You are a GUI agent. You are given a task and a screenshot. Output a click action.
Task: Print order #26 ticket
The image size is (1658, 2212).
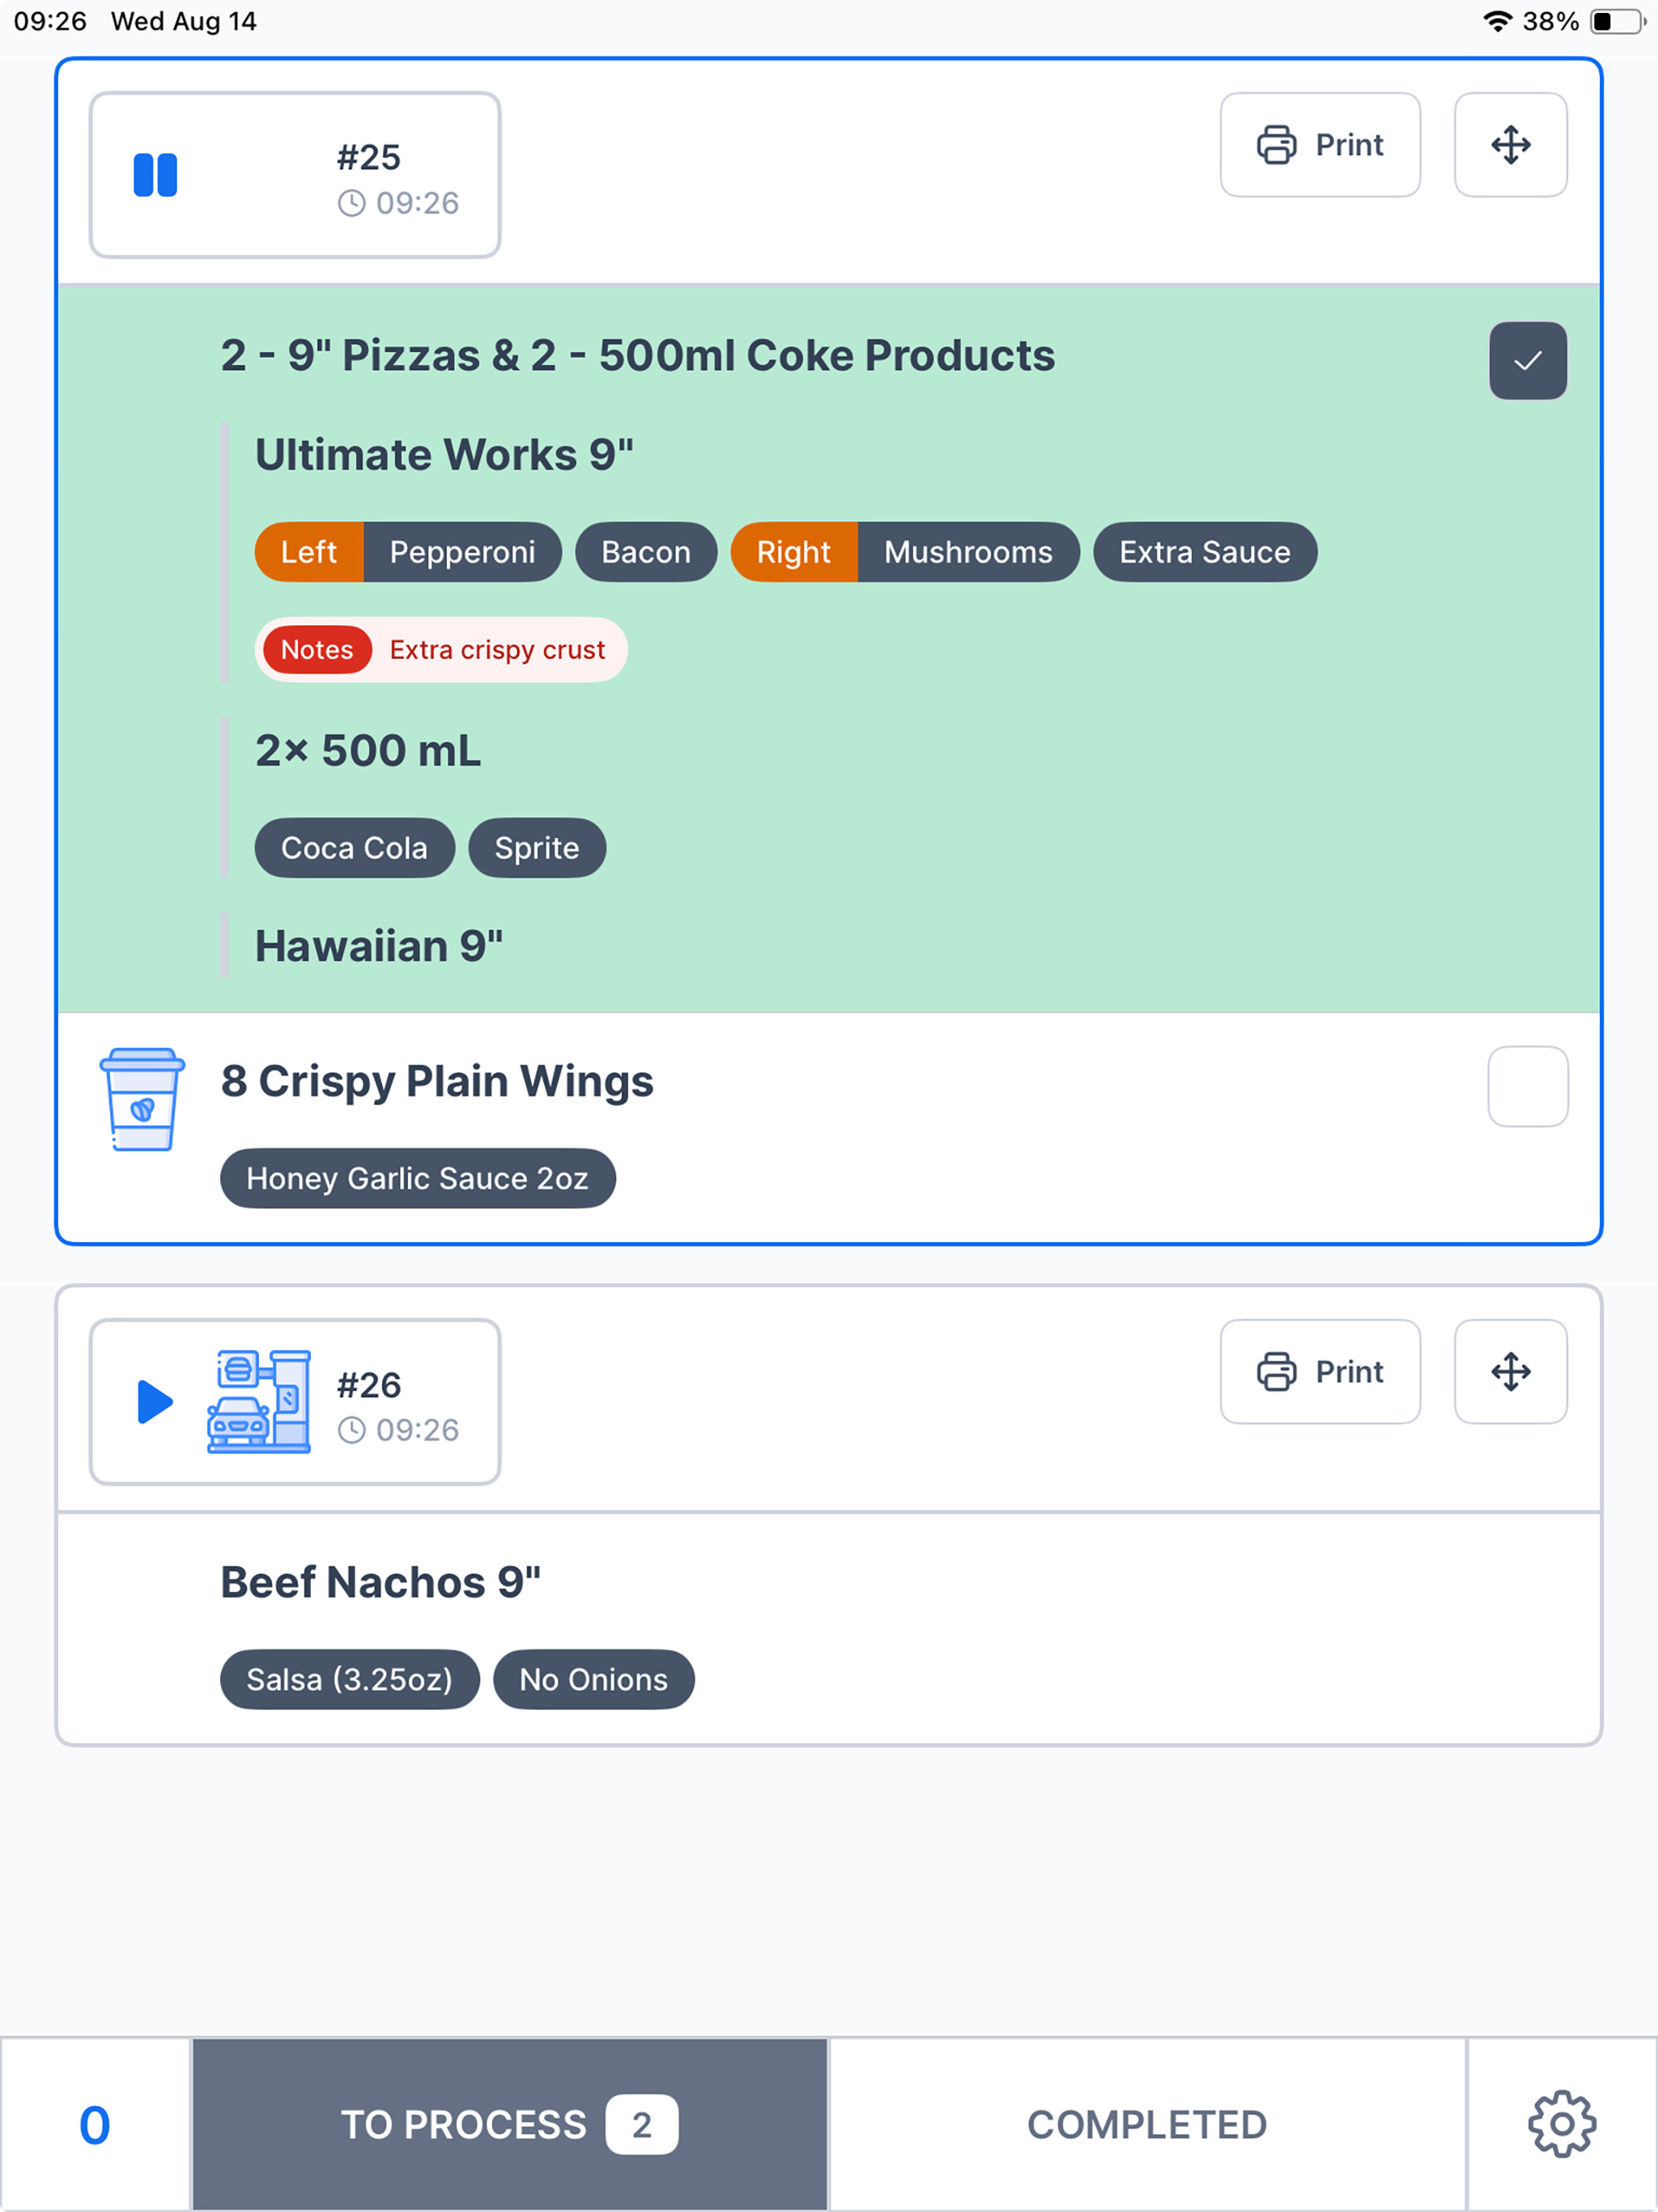pos(1319,1371)
